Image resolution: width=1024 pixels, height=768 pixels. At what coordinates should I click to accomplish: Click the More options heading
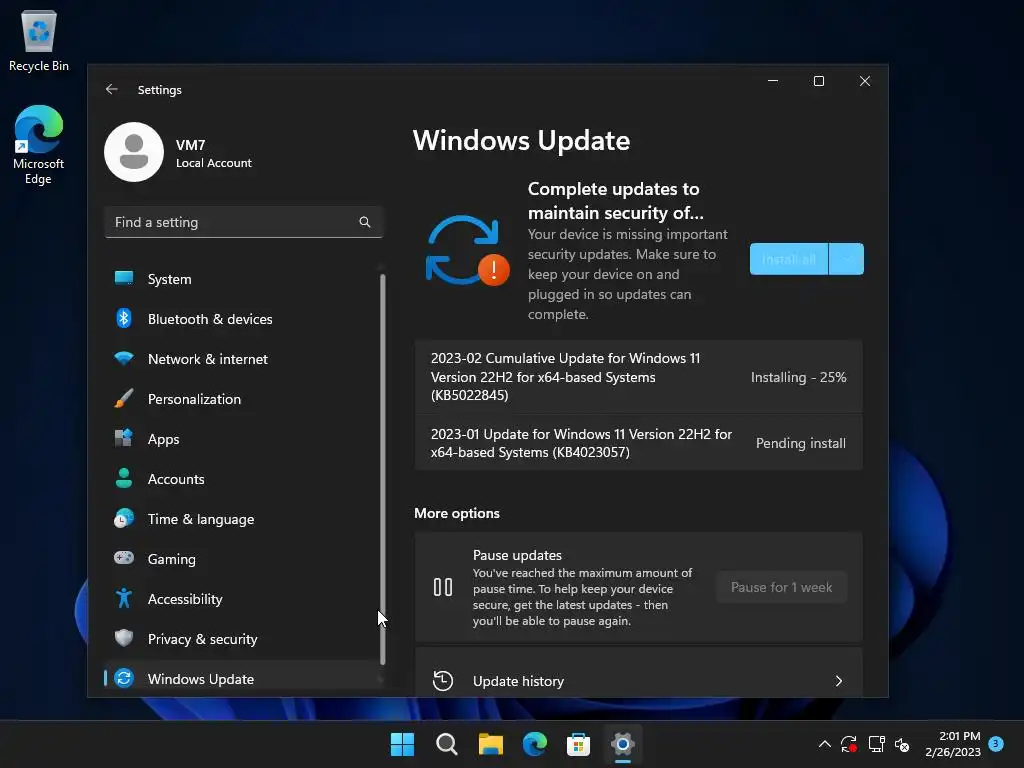(456, 513)
